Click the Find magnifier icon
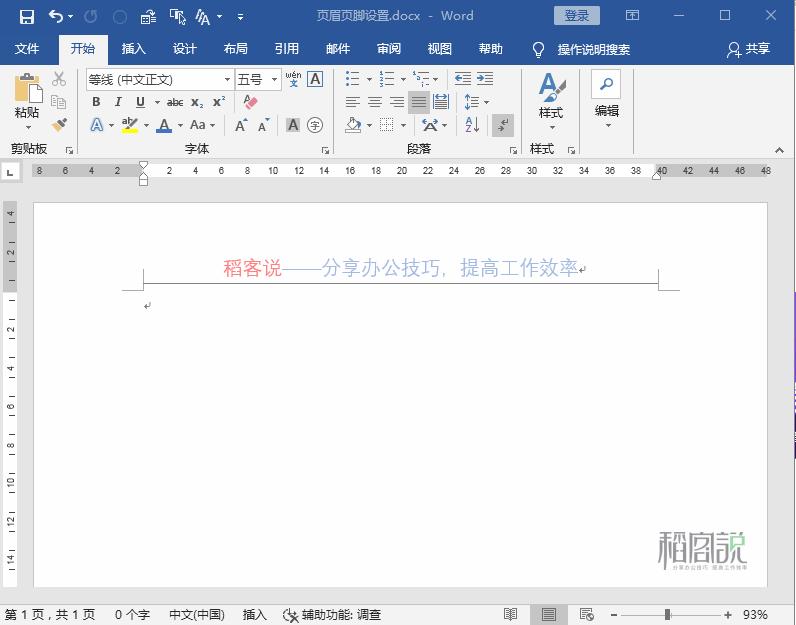Viewport: 796px width, 625px height. point(607,85)
